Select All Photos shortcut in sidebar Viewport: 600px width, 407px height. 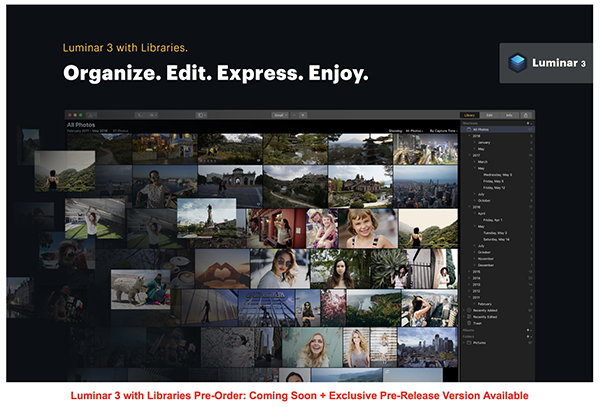pos(498,130)
